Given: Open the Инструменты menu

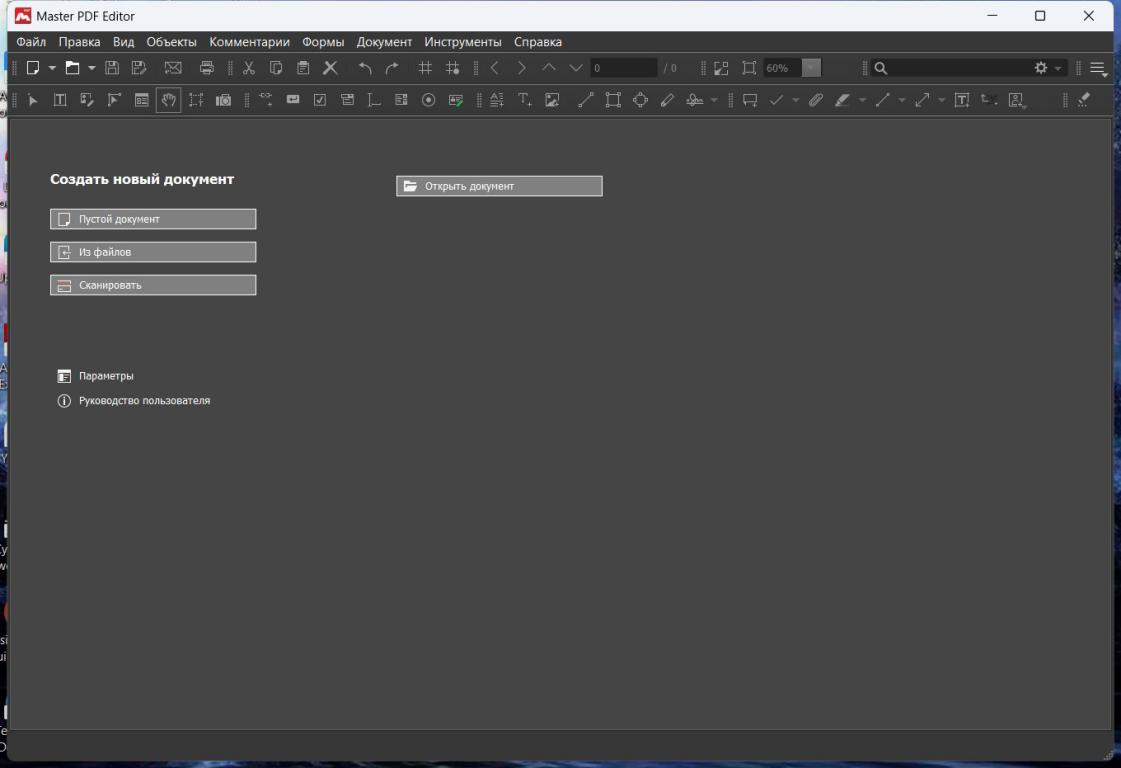Looking at the screenshot, I should coord(462,42).
